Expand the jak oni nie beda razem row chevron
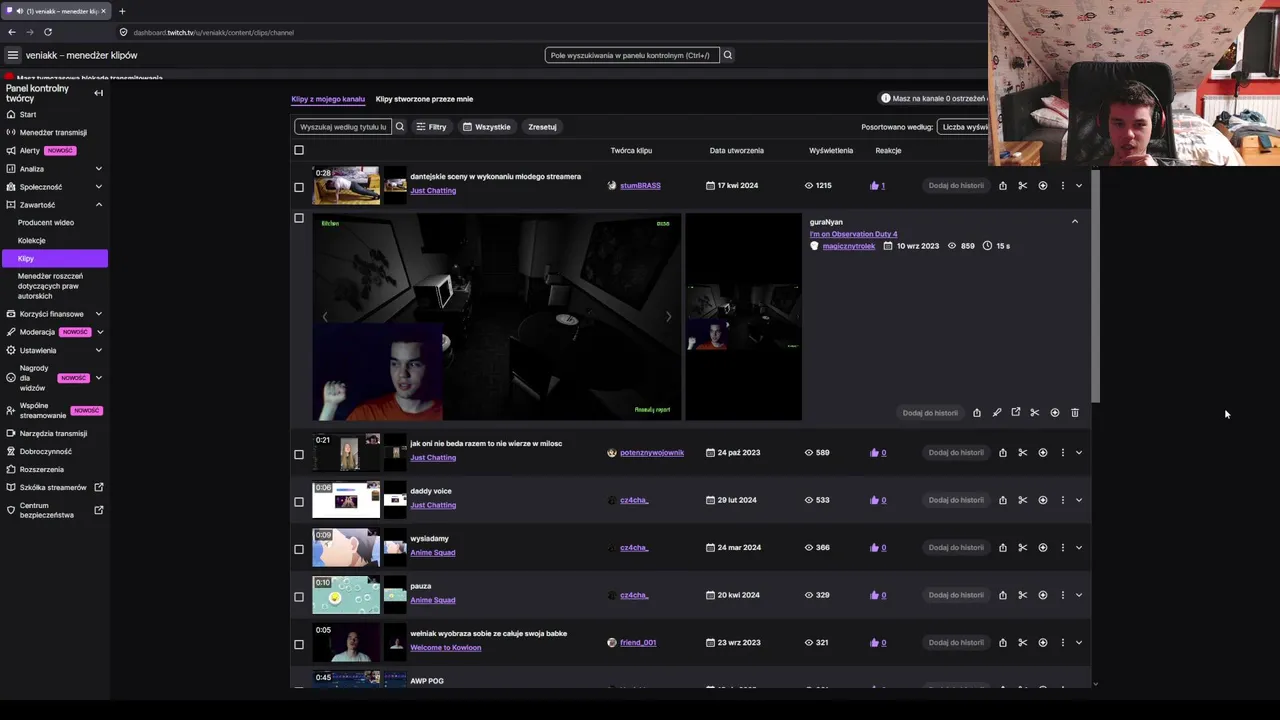This screenshot has width=1280, height=720. [x=1078, y=453]
